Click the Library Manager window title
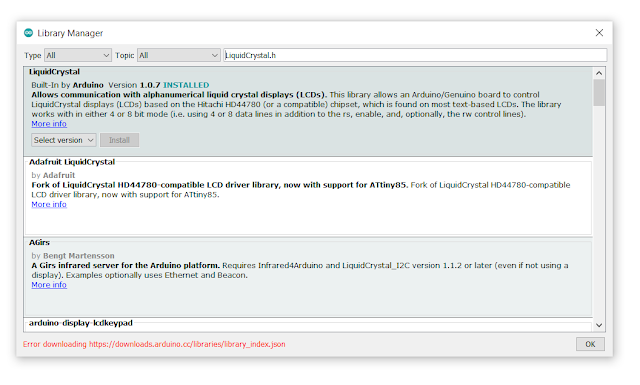The width and height of the screenshot is (640, 385). coord(70,33)
